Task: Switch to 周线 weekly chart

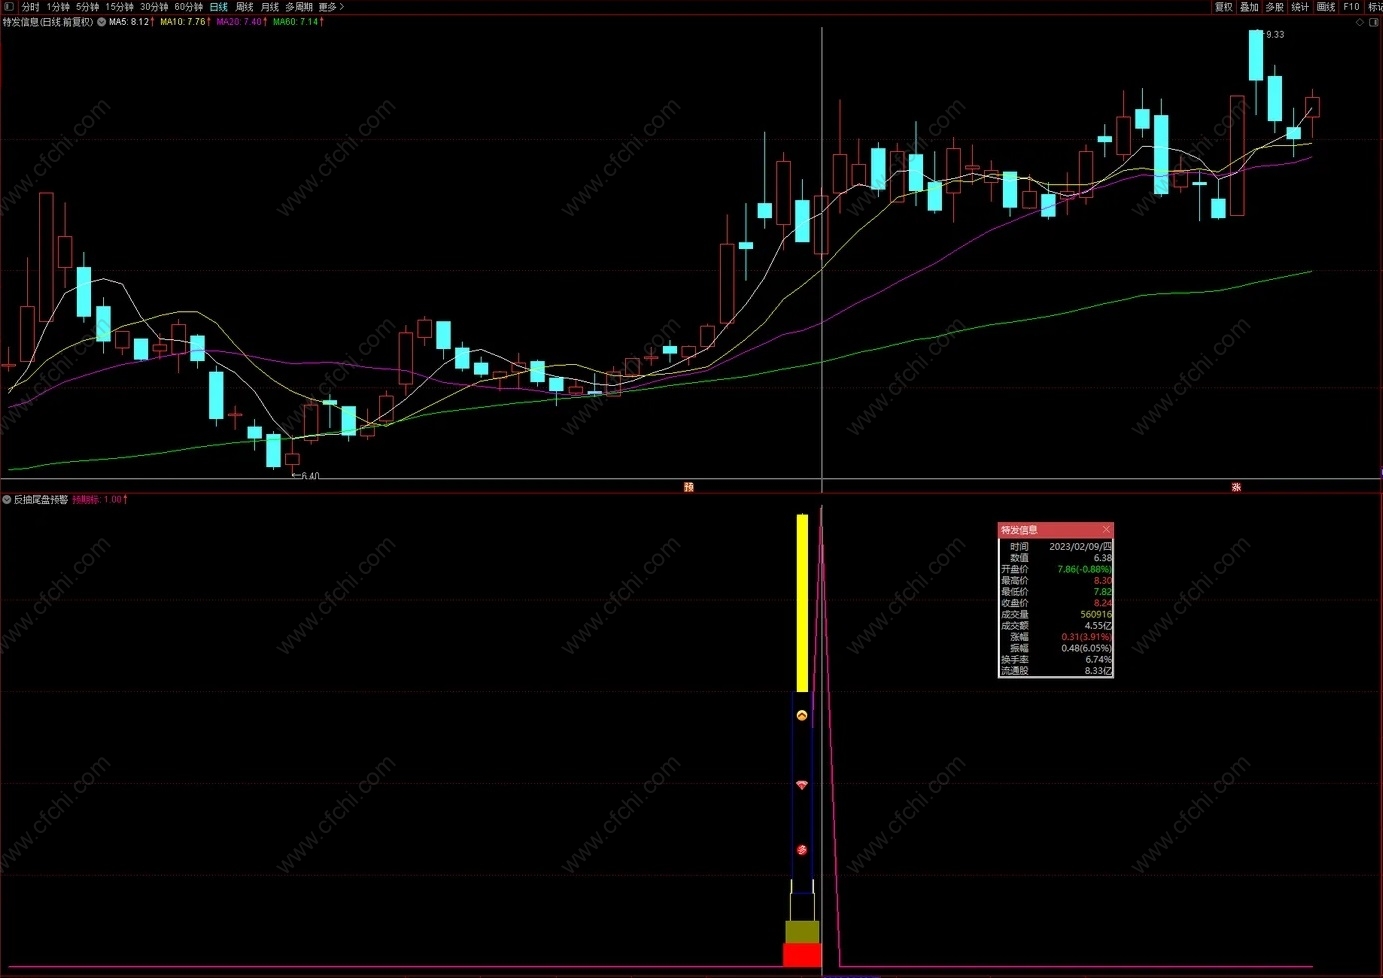Action: click(245, 7)
